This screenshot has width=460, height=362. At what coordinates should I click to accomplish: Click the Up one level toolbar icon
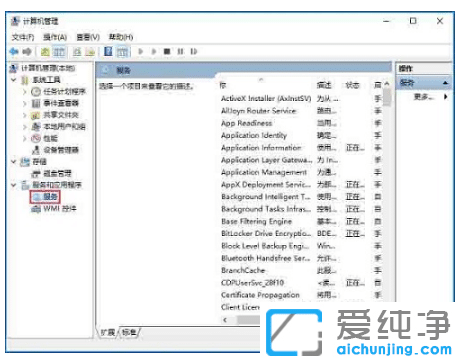(x=45, y=52)
